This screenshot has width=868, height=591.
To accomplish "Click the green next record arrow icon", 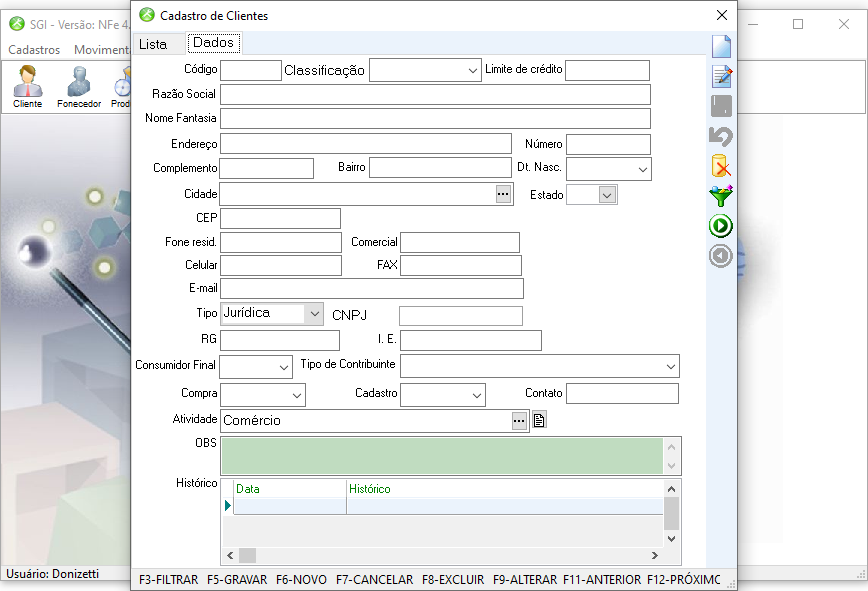I will point(721,226).
